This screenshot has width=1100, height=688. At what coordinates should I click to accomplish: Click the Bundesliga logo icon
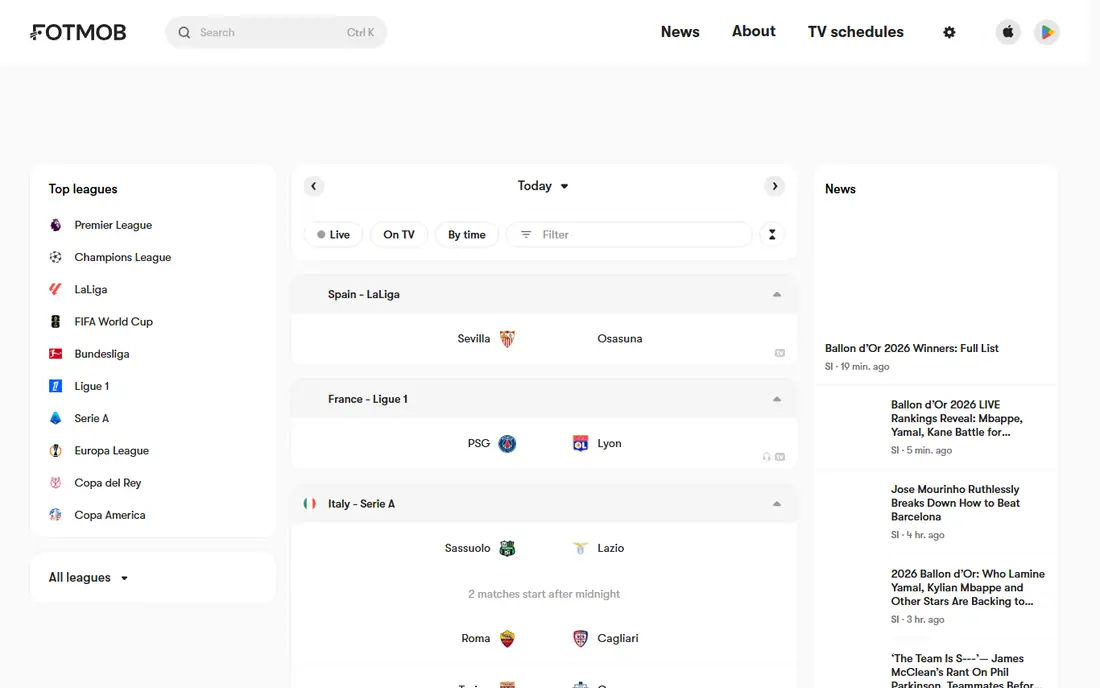pos(55,354)
